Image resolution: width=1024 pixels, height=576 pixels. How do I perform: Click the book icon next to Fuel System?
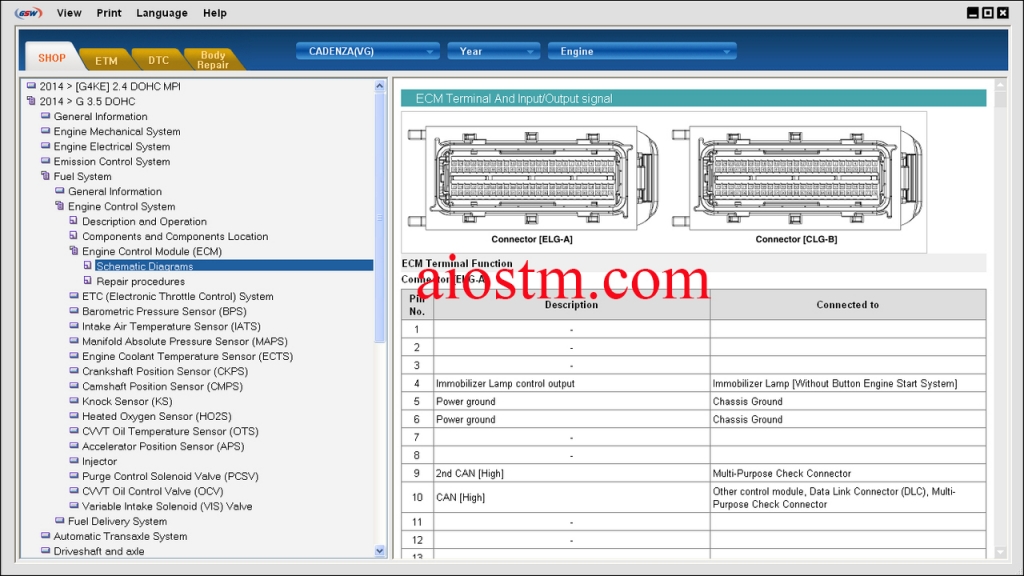tap(44, 176)
